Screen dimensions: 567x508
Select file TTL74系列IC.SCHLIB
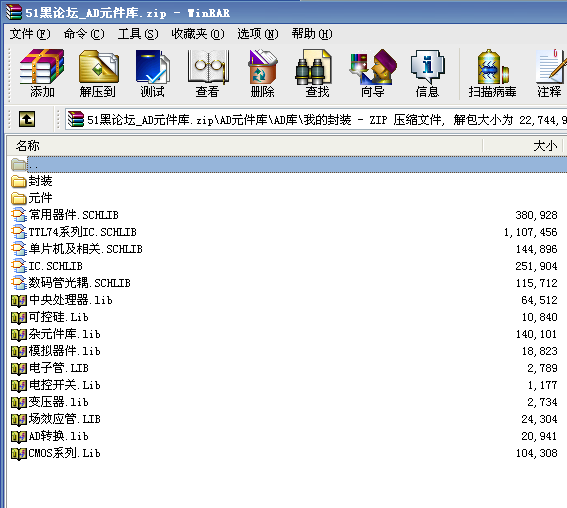(82, 232)
